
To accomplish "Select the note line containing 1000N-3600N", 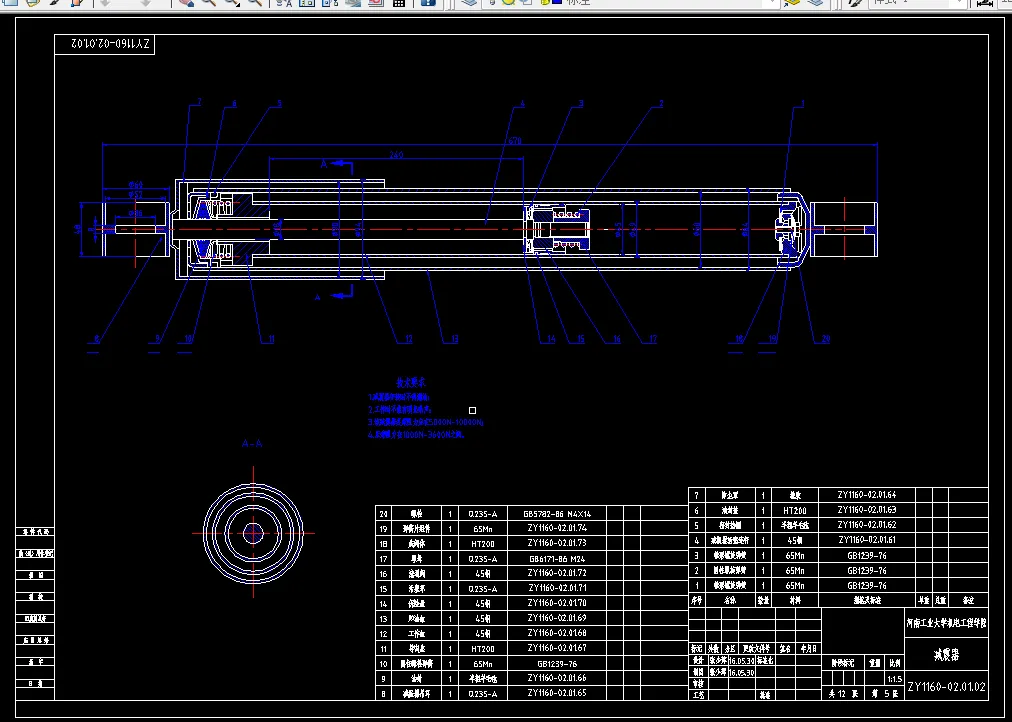I will (417, 435).
